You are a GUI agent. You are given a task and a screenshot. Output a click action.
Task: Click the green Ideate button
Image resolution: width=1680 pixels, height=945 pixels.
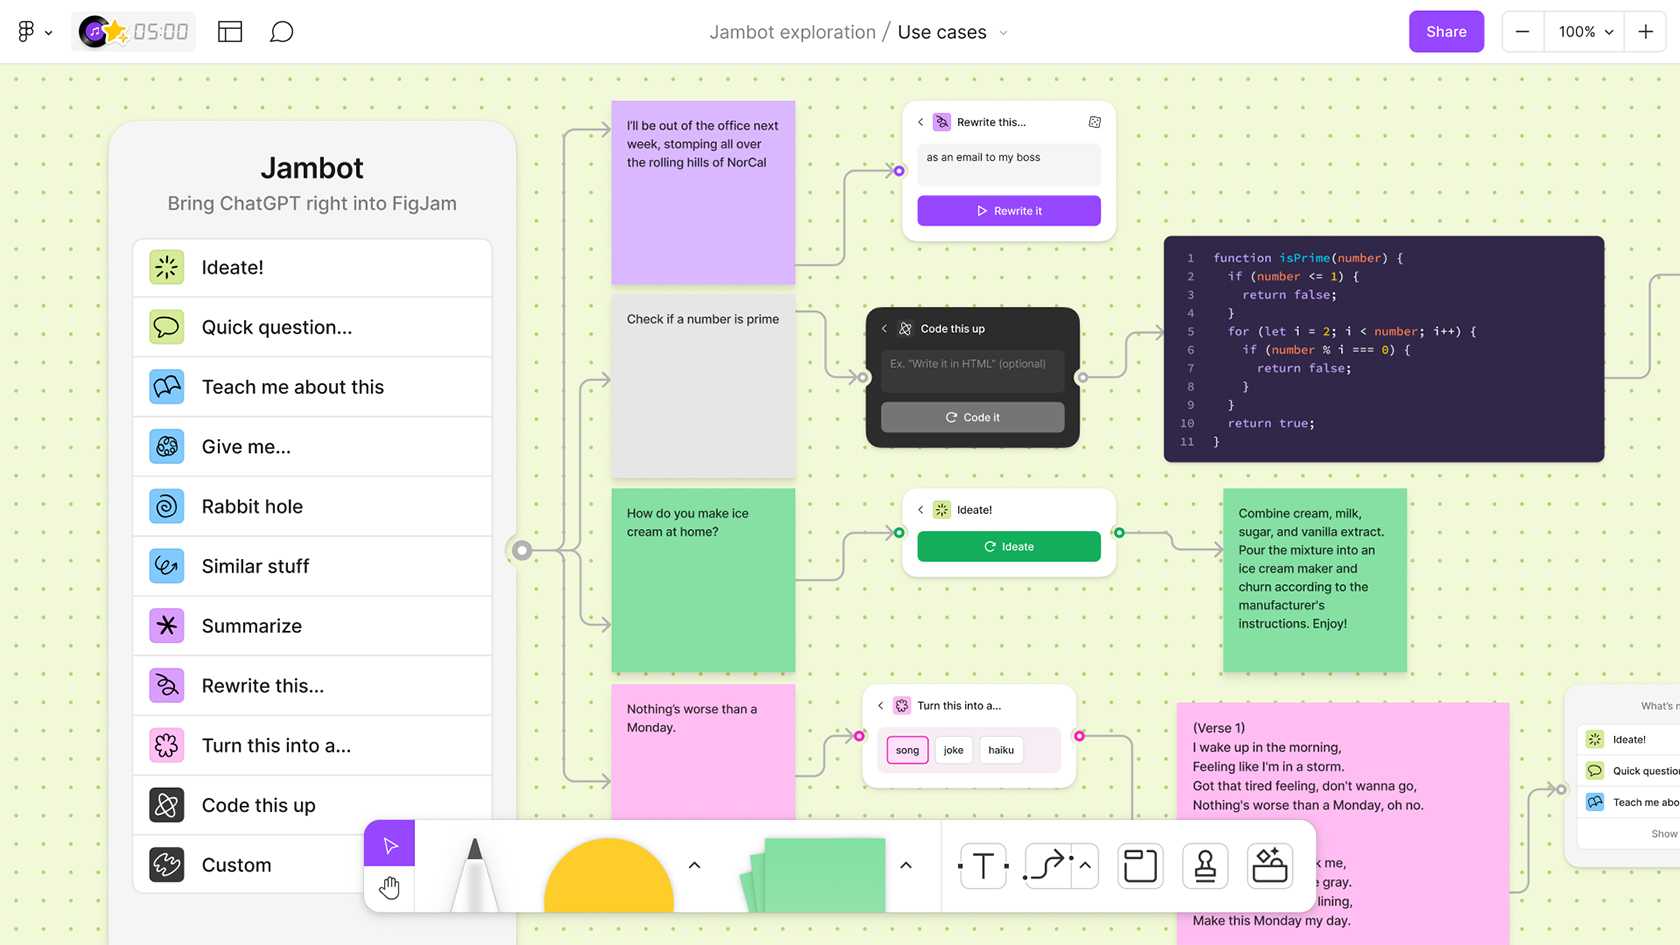[1009, 547]
